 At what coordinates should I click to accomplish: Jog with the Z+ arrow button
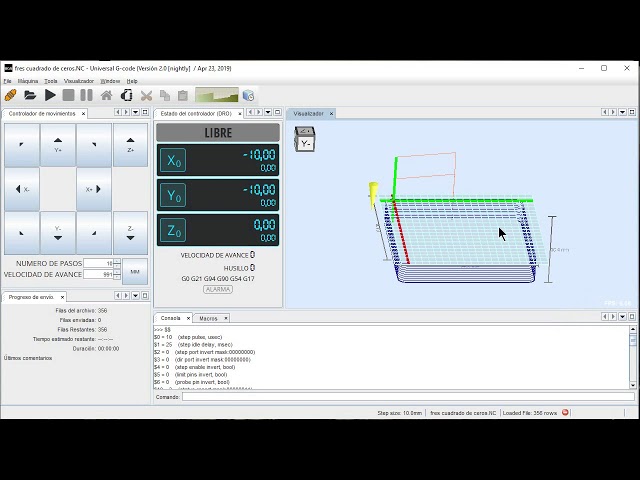pos(130,145)
